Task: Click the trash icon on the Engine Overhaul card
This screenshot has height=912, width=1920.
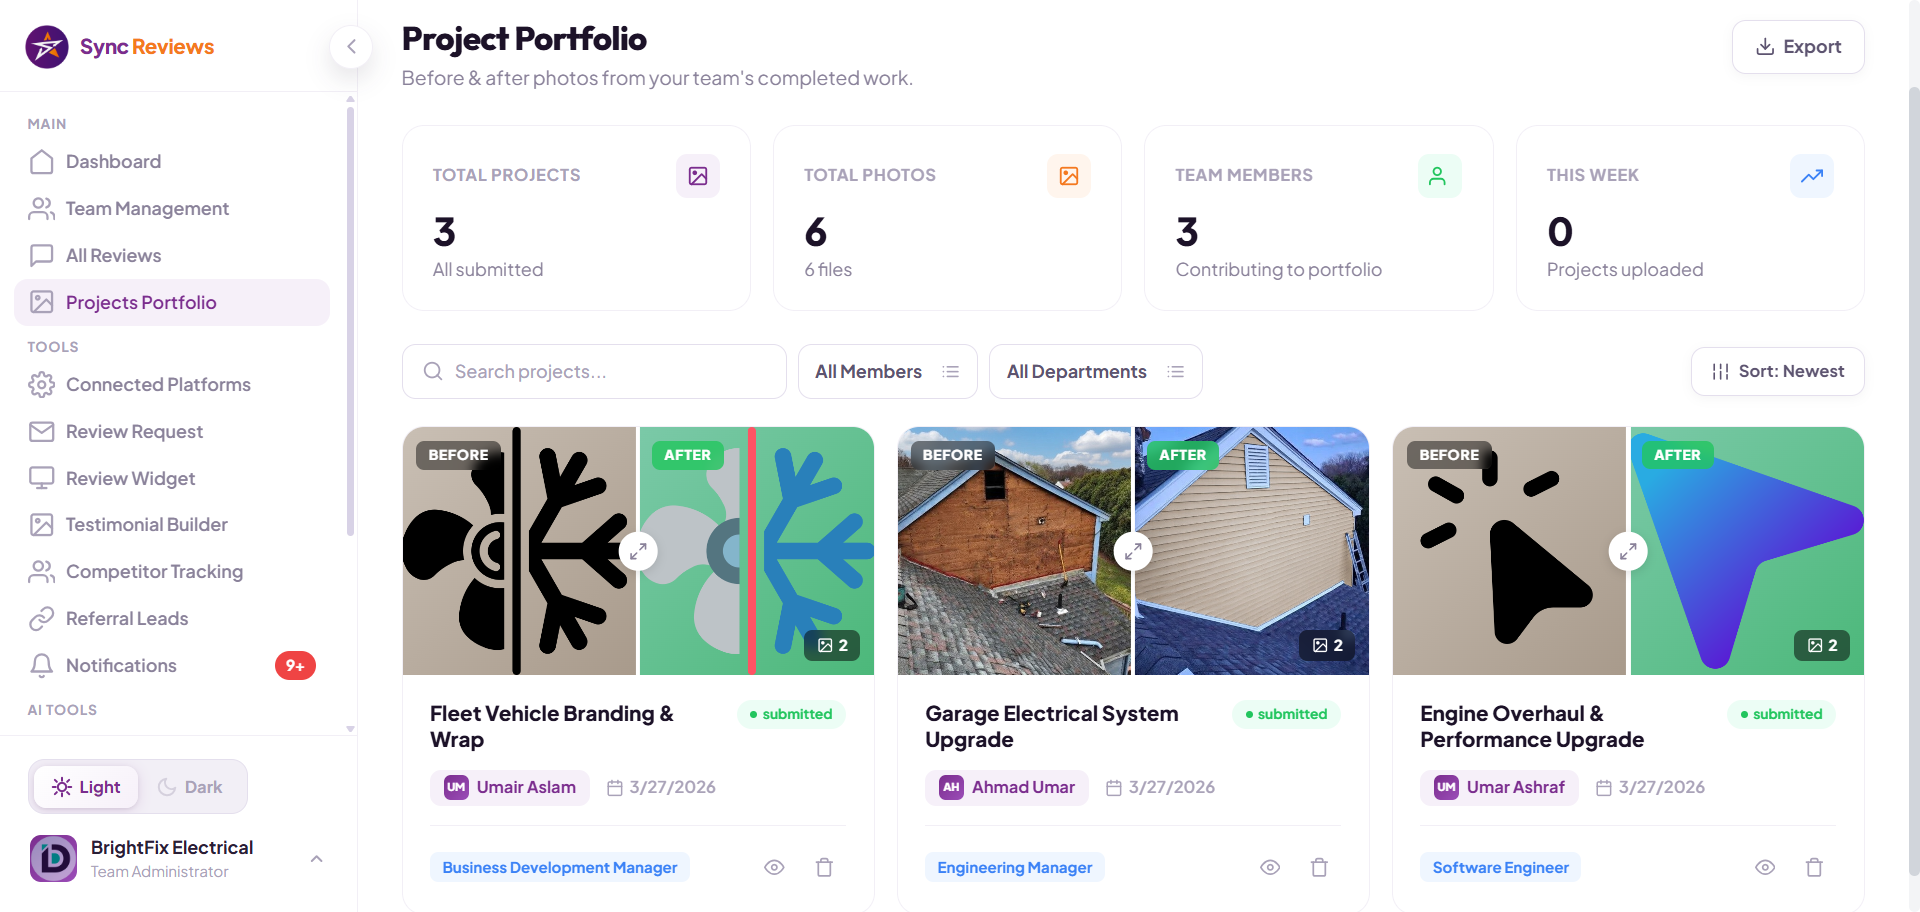Action: click(1814, 867)
